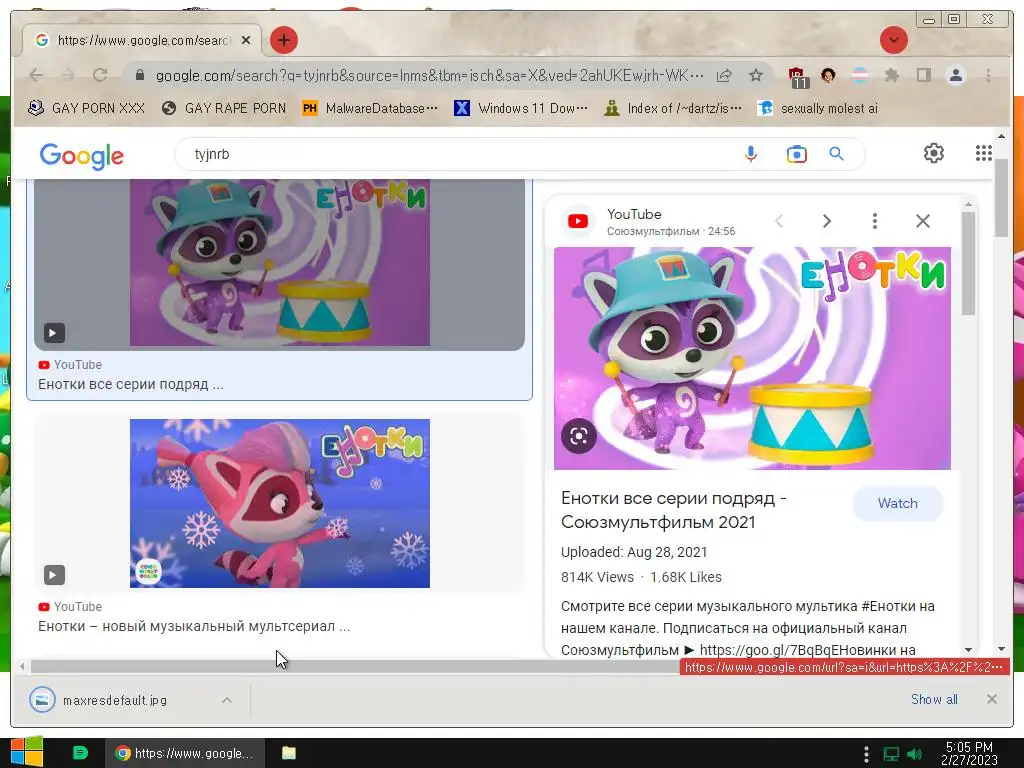The image size is (1024, 768).
Task: Open the Енотки все серии подряд title link
Action: pos(673,510)
